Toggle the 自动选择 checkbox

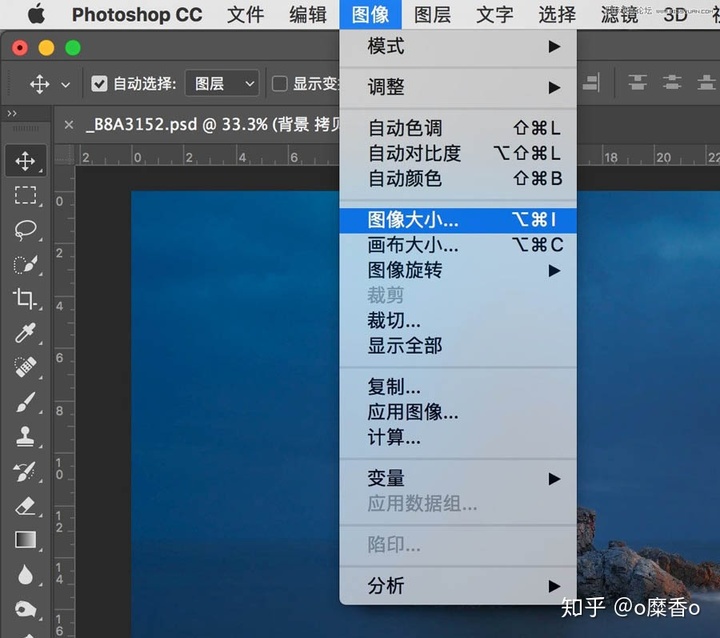tap(99, 84)
